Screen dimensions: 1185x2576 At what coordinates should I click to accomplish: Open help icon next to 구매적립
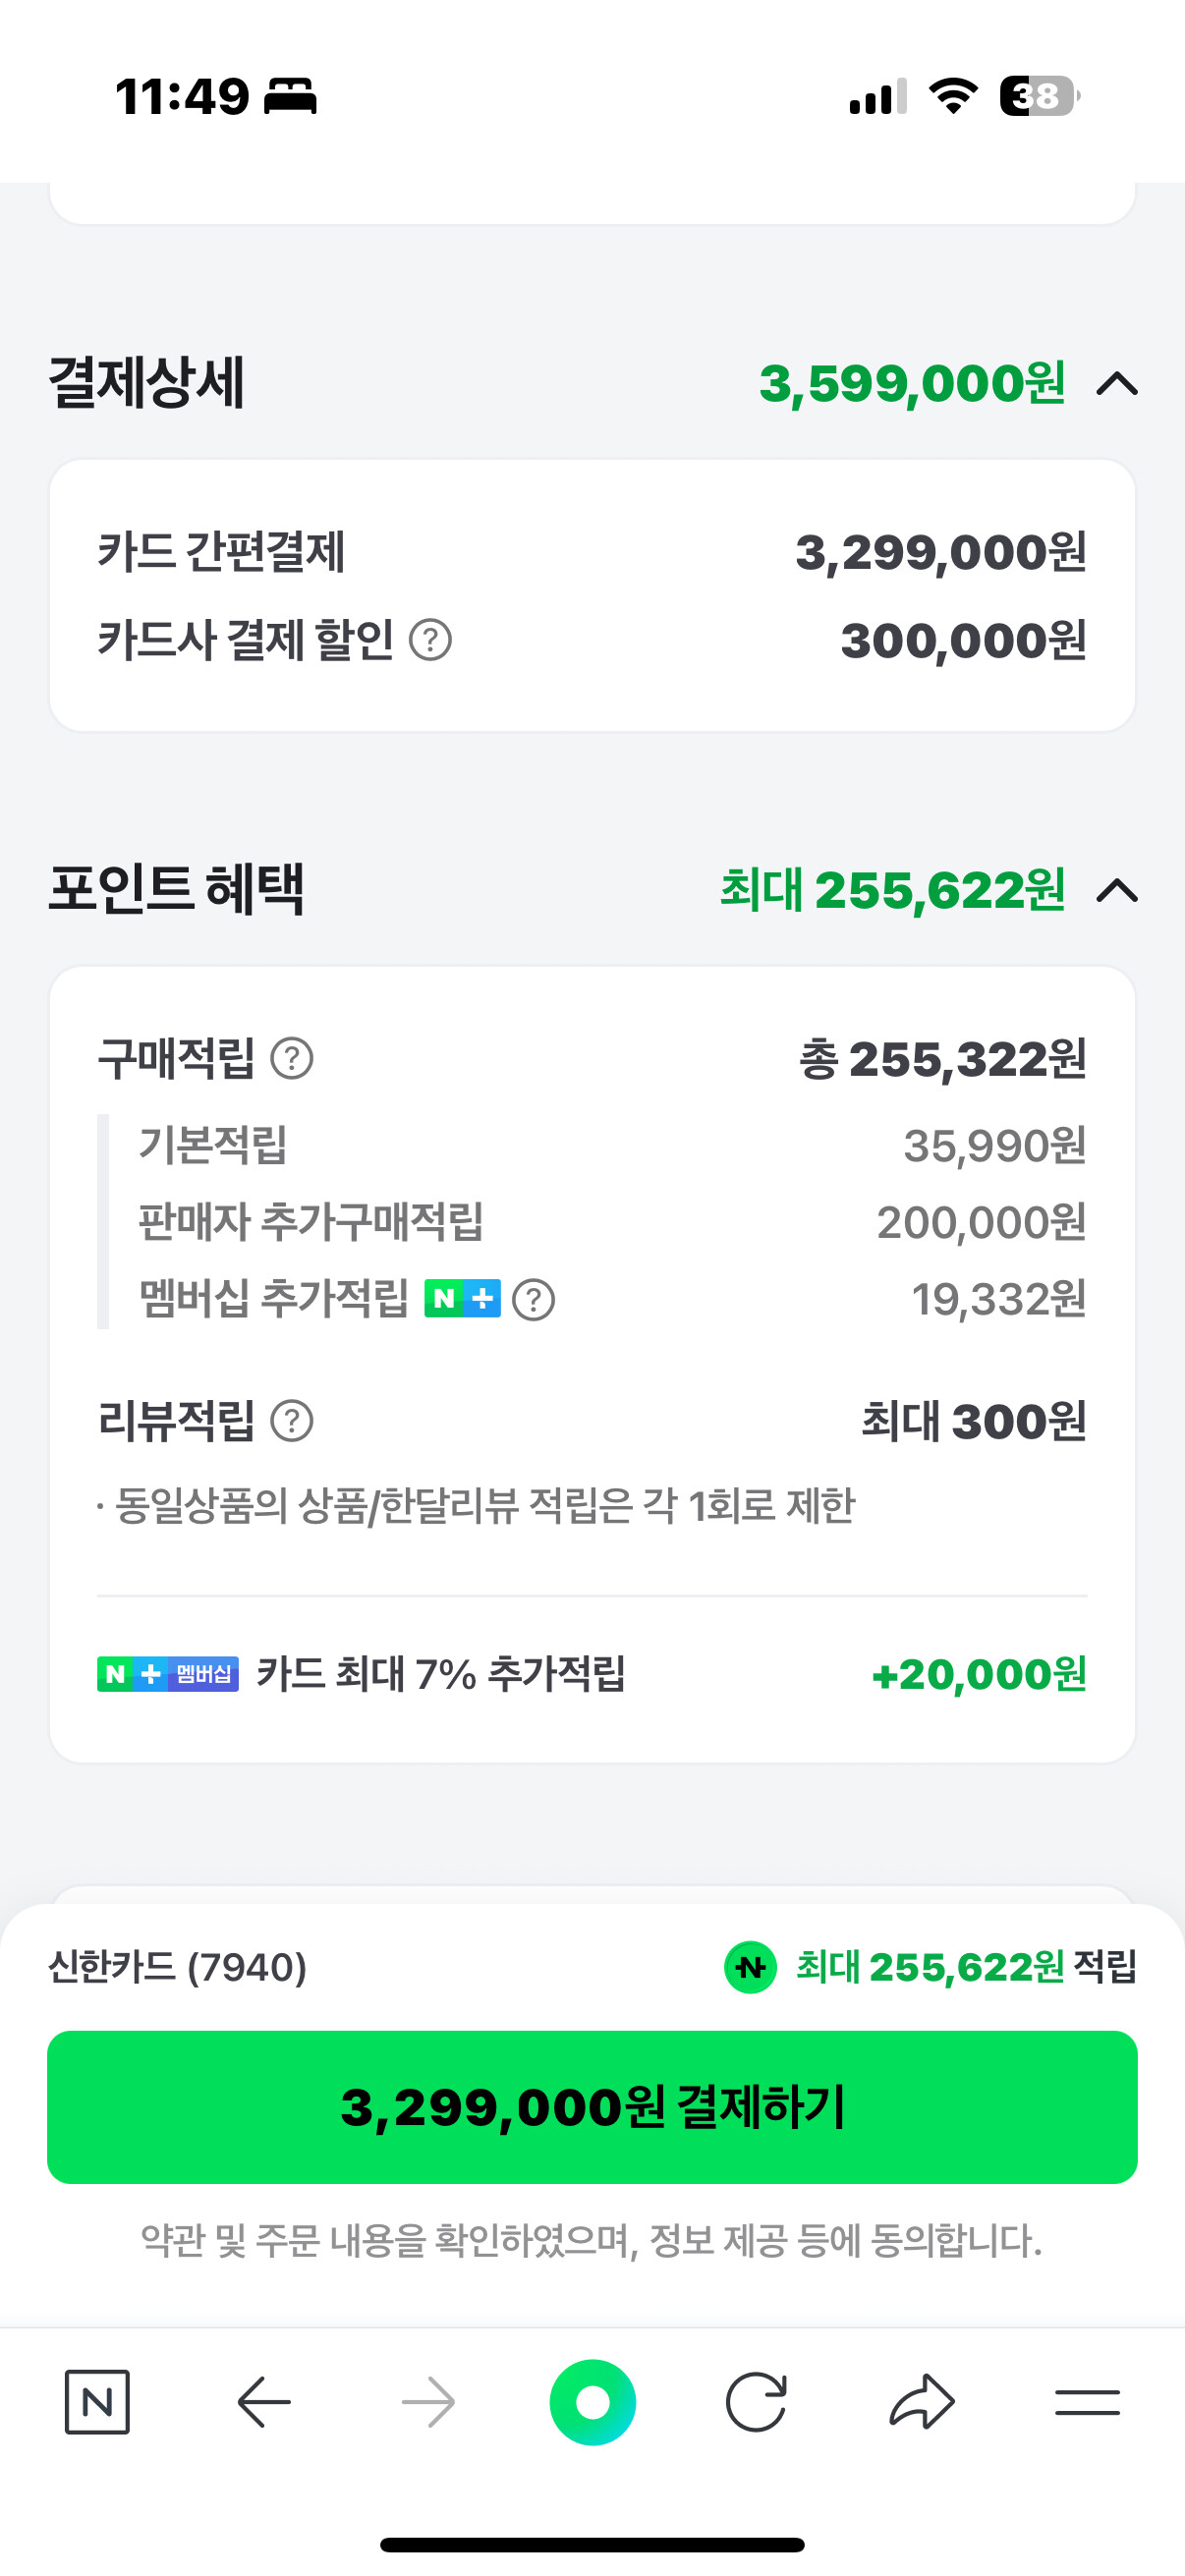coord(293,1058)
